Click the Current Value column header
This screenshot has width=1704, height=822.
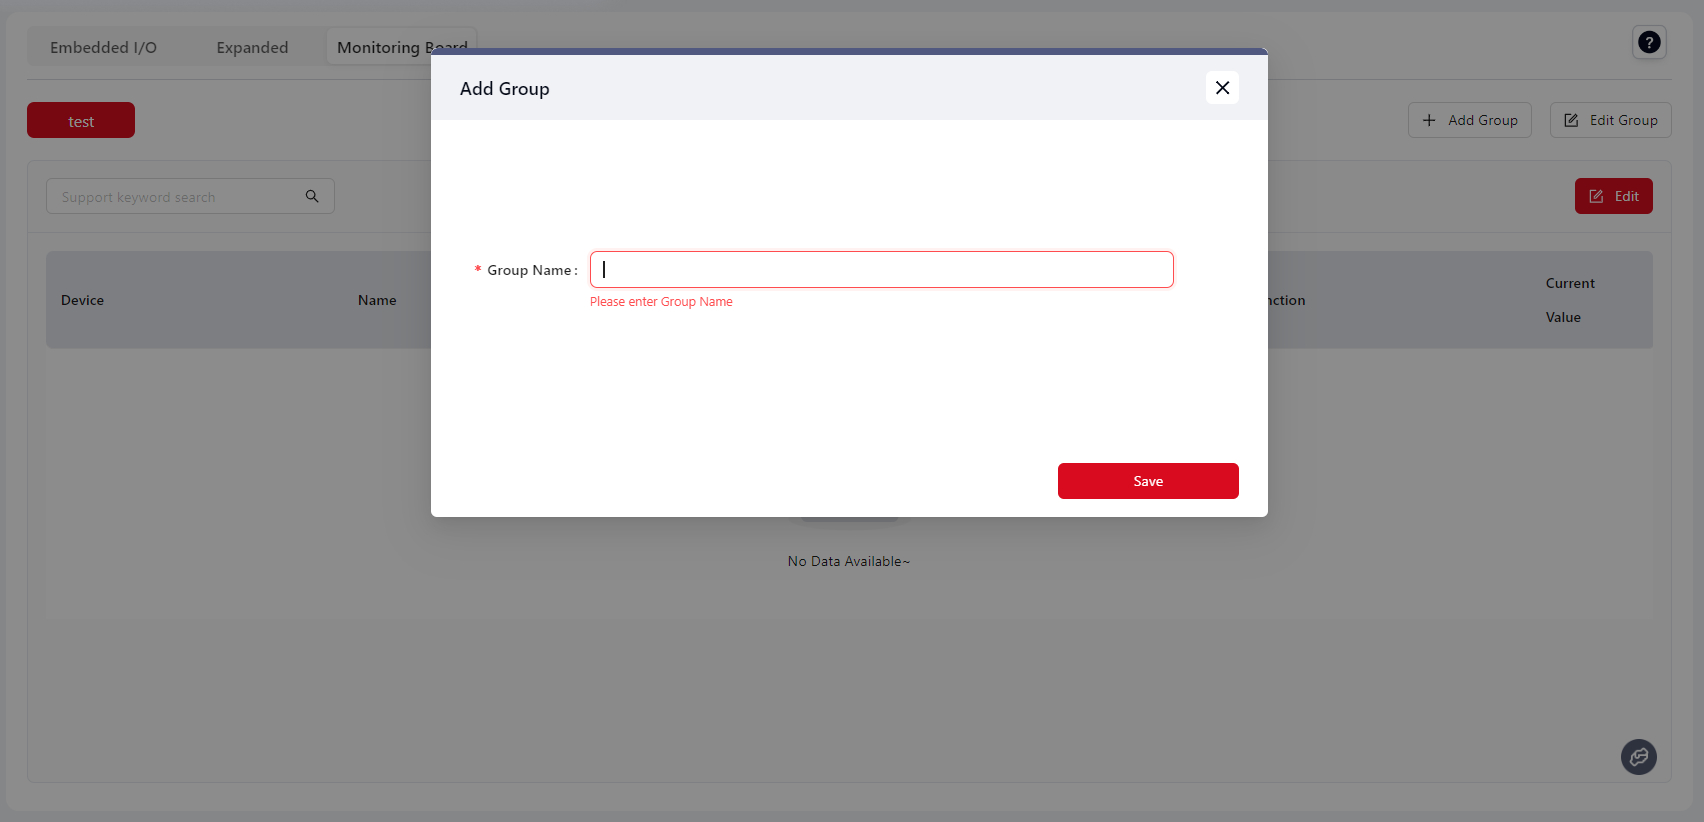click(1569, 300)
